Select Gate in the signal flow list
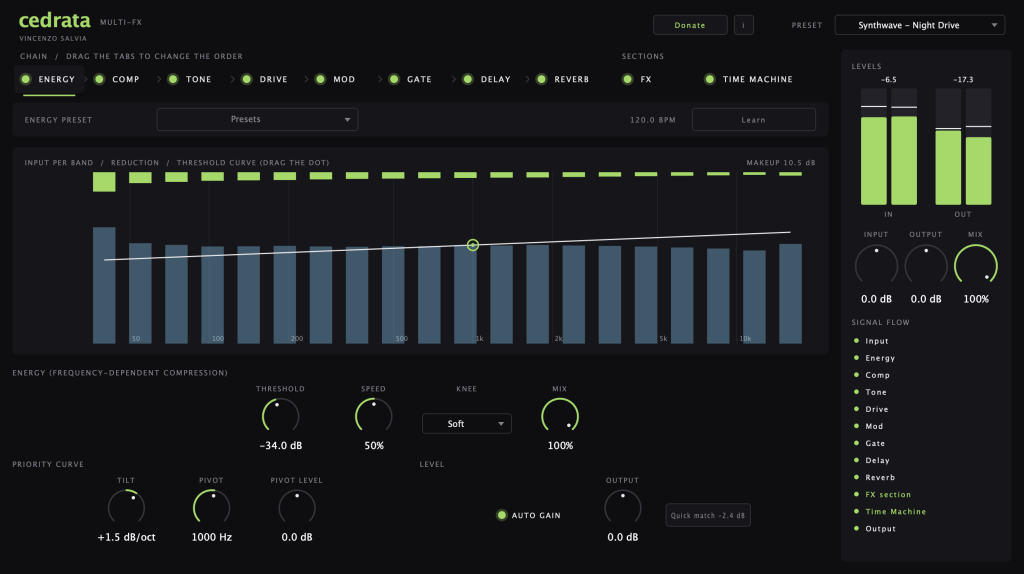The width and height of the screenshot is (1024, 574). tap(875, 443)
